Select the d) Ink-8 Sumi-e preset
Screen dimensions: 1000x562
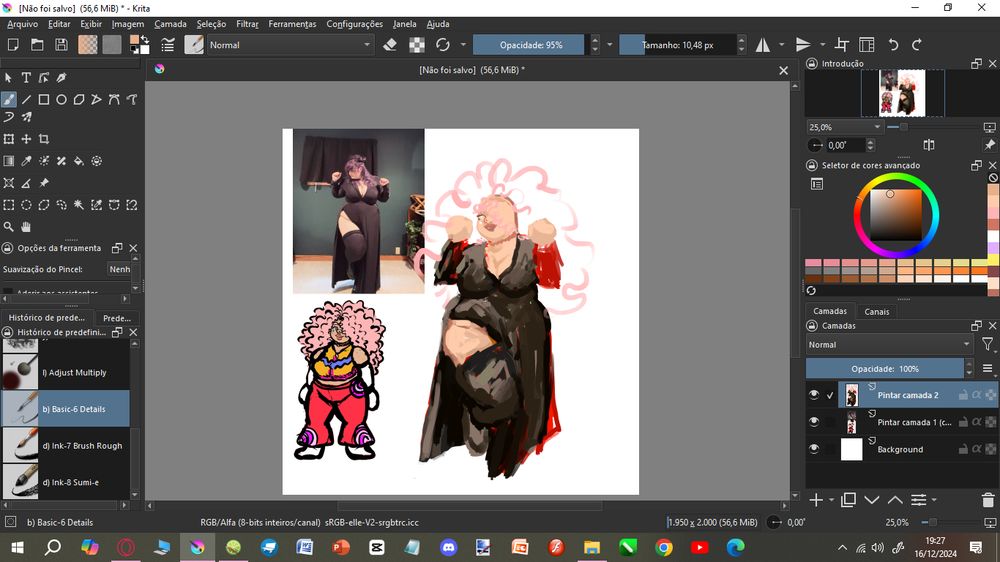(66, 482)
